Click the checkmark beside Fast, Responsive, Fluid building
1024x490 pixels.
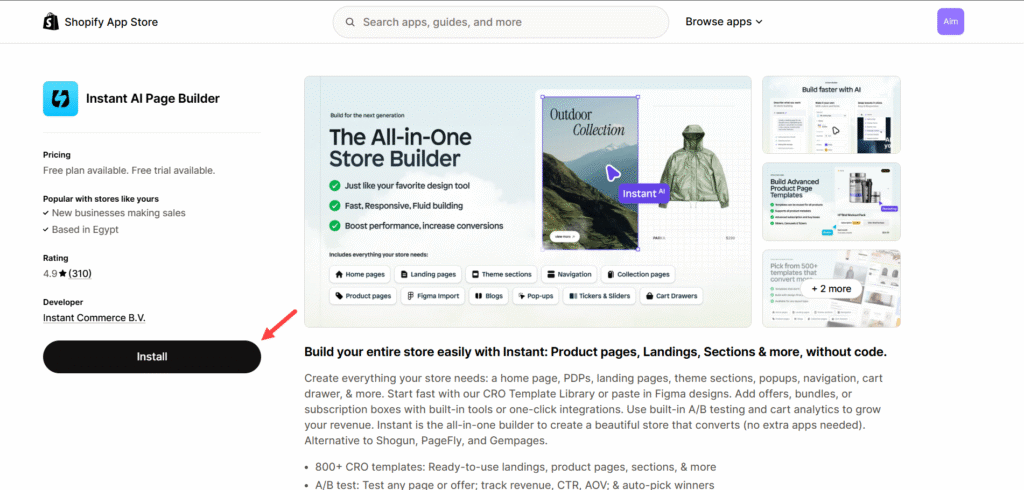click(x=335, y=205)
